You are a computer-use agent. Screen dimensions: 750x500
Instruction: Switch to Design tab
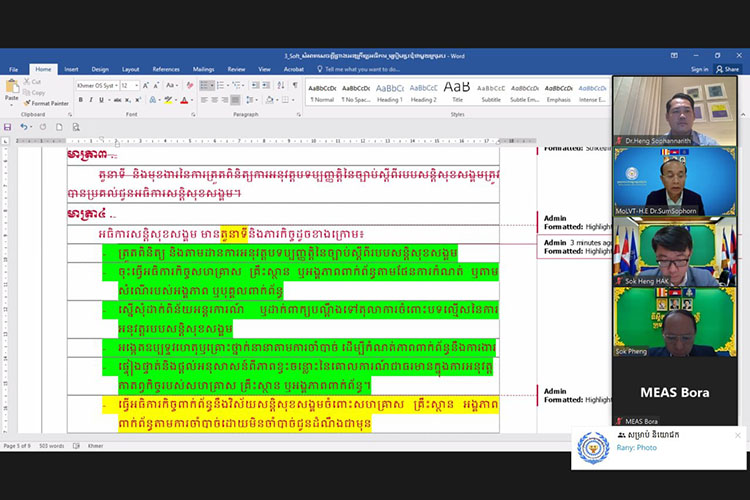coord(100,69)
